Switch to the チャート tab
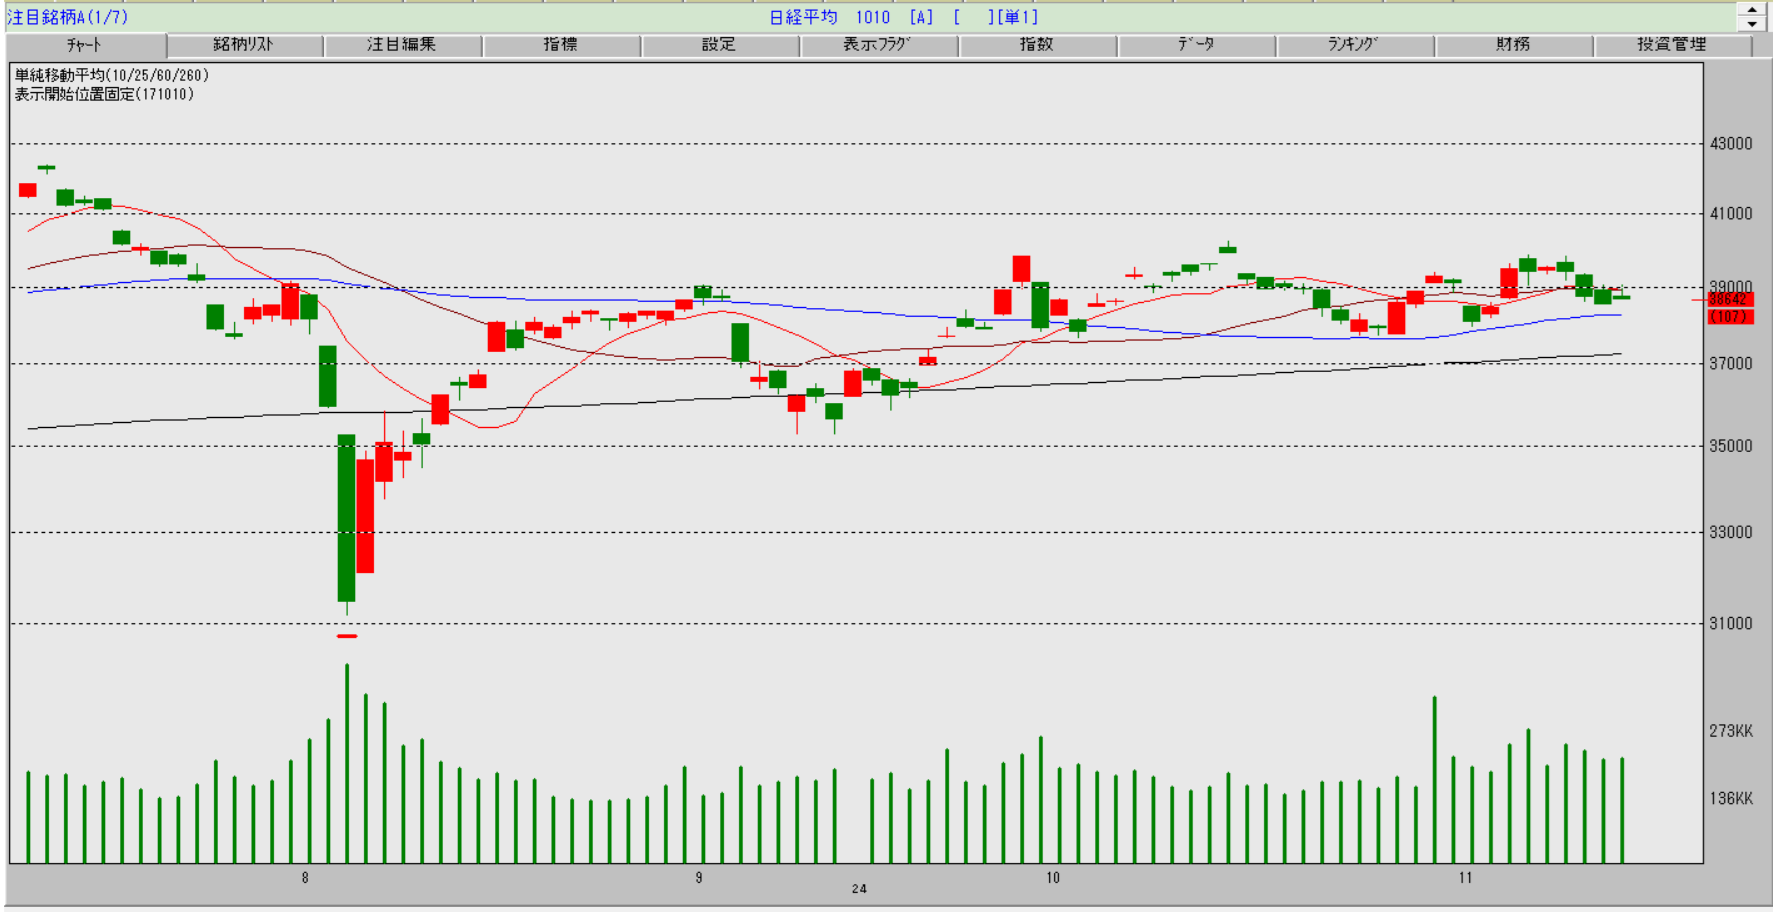Viewport: 1773px width, 912px height. point(86,45)
